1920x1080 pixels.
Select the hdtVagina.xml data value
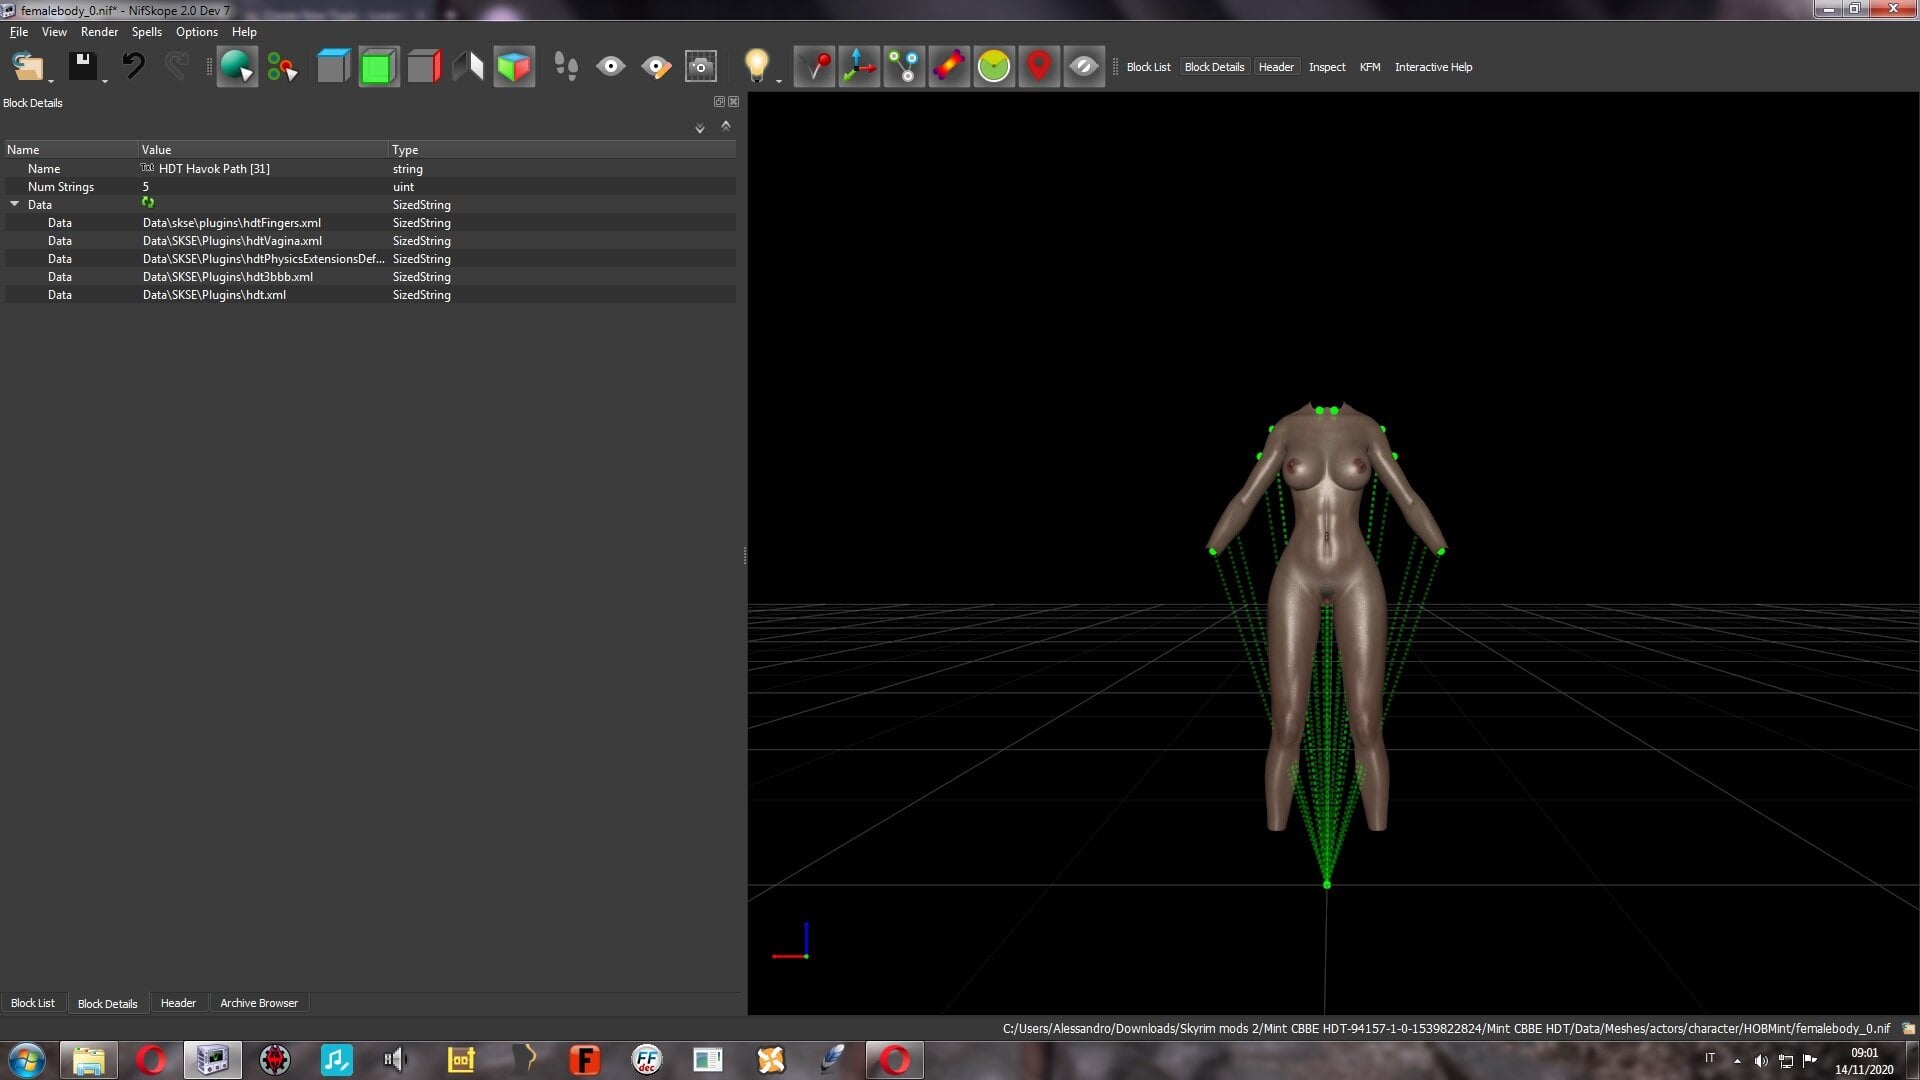232,241
